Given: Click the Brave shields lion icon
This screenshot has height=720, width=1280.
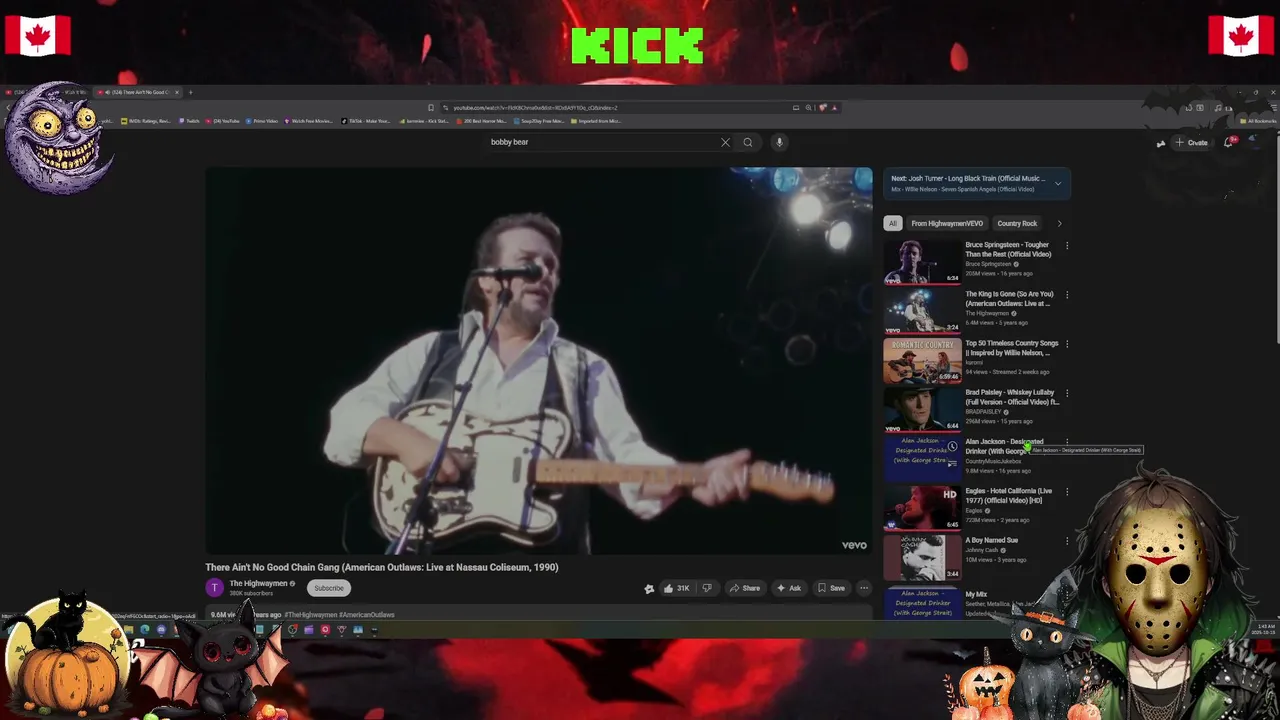Looking at the screenshot, I should 822,108.
